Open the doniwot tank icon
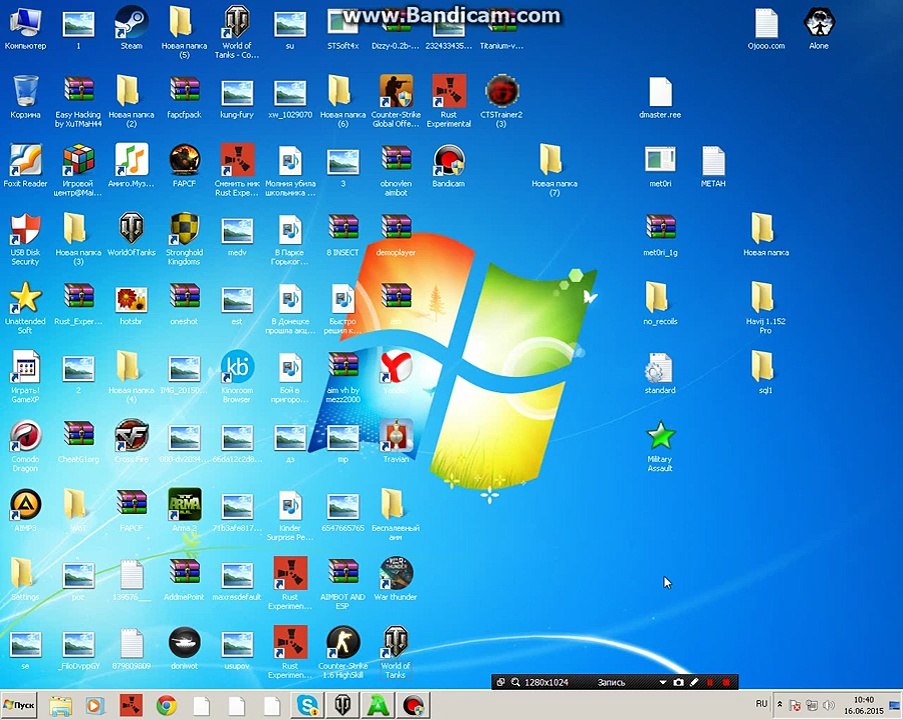The width and height of the screenshot is (903, 720). (x=184, y=649)
